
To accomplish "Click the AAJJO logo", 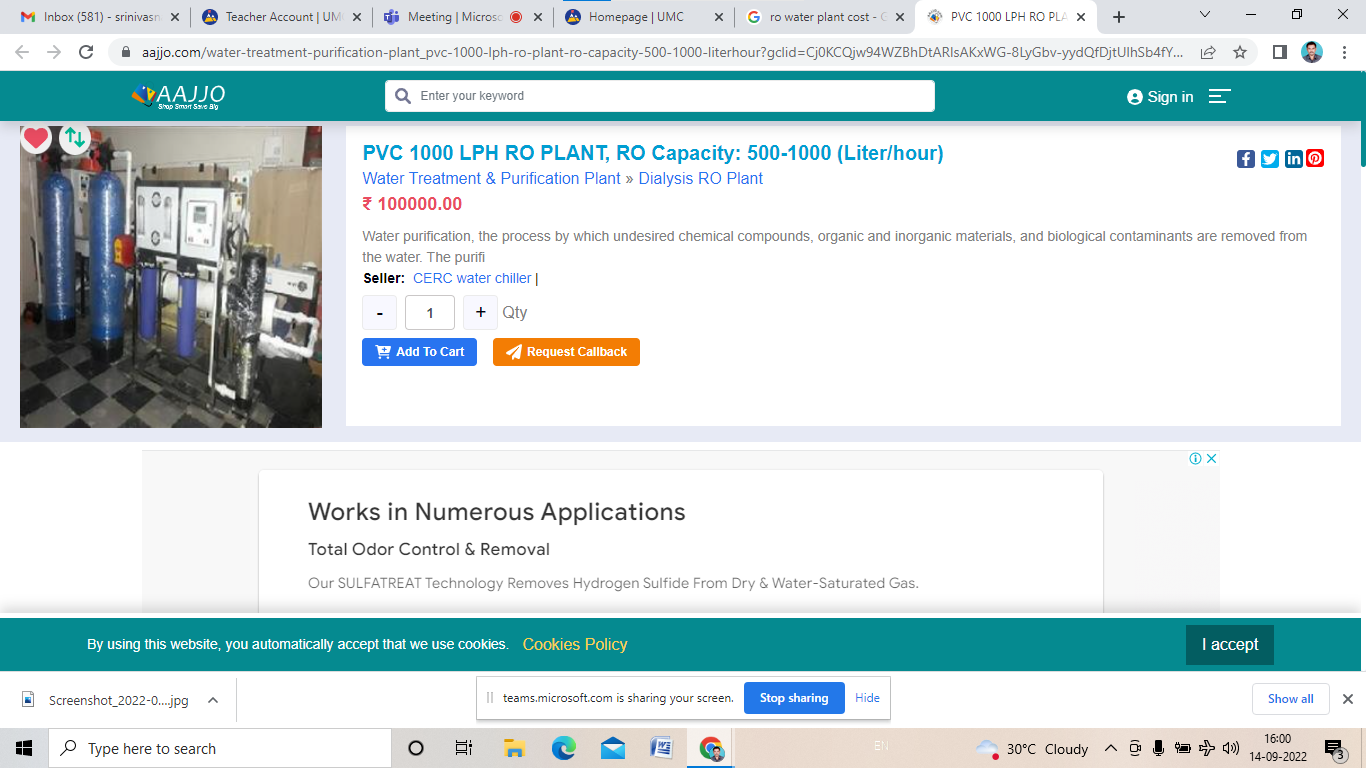I will (x=178, y=96).
